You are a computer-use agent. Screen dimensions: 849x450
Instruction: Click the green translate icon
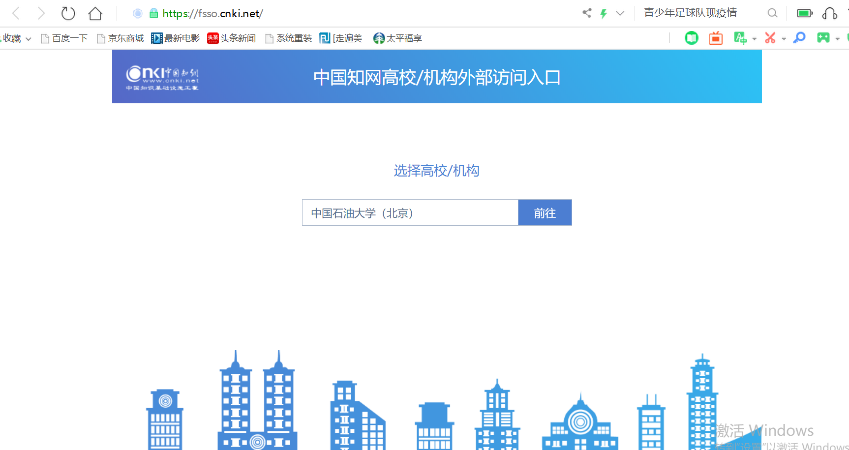pyautogui.click(x=740, y=38)
